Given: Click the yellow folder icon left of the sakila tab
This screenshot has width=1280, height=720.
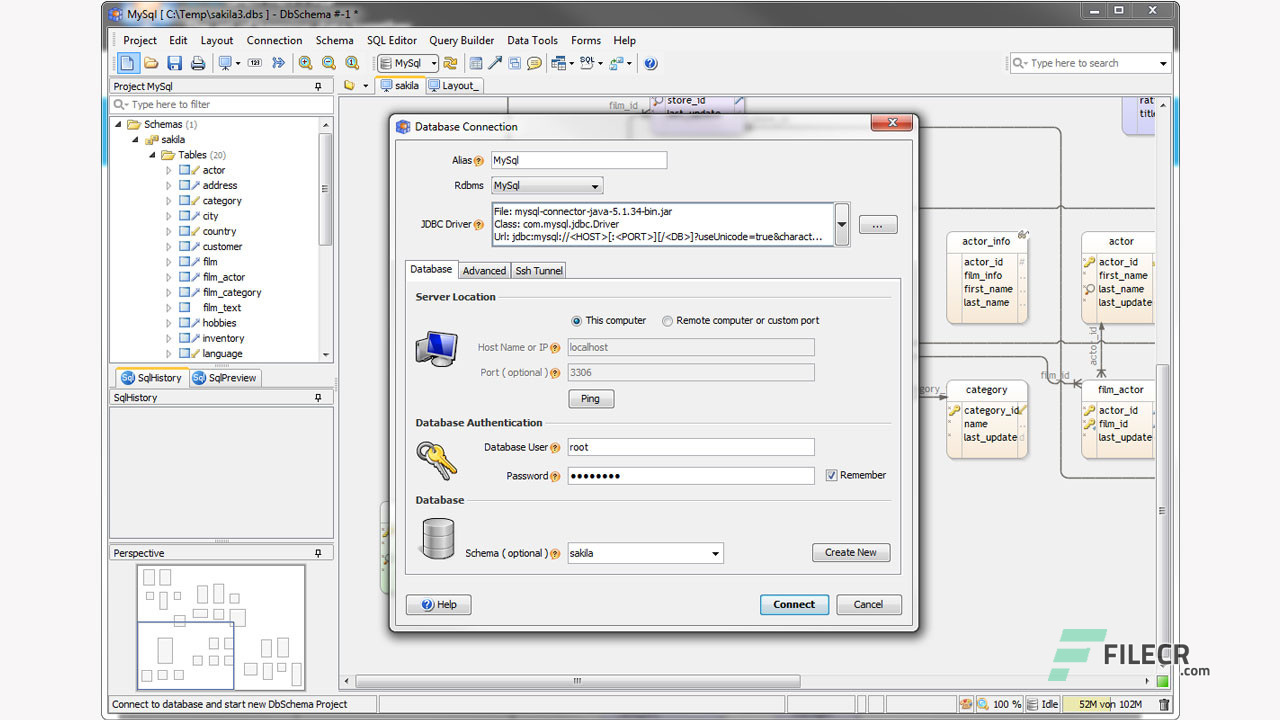Looking at the screenshot, I should (x=349, y=86).
